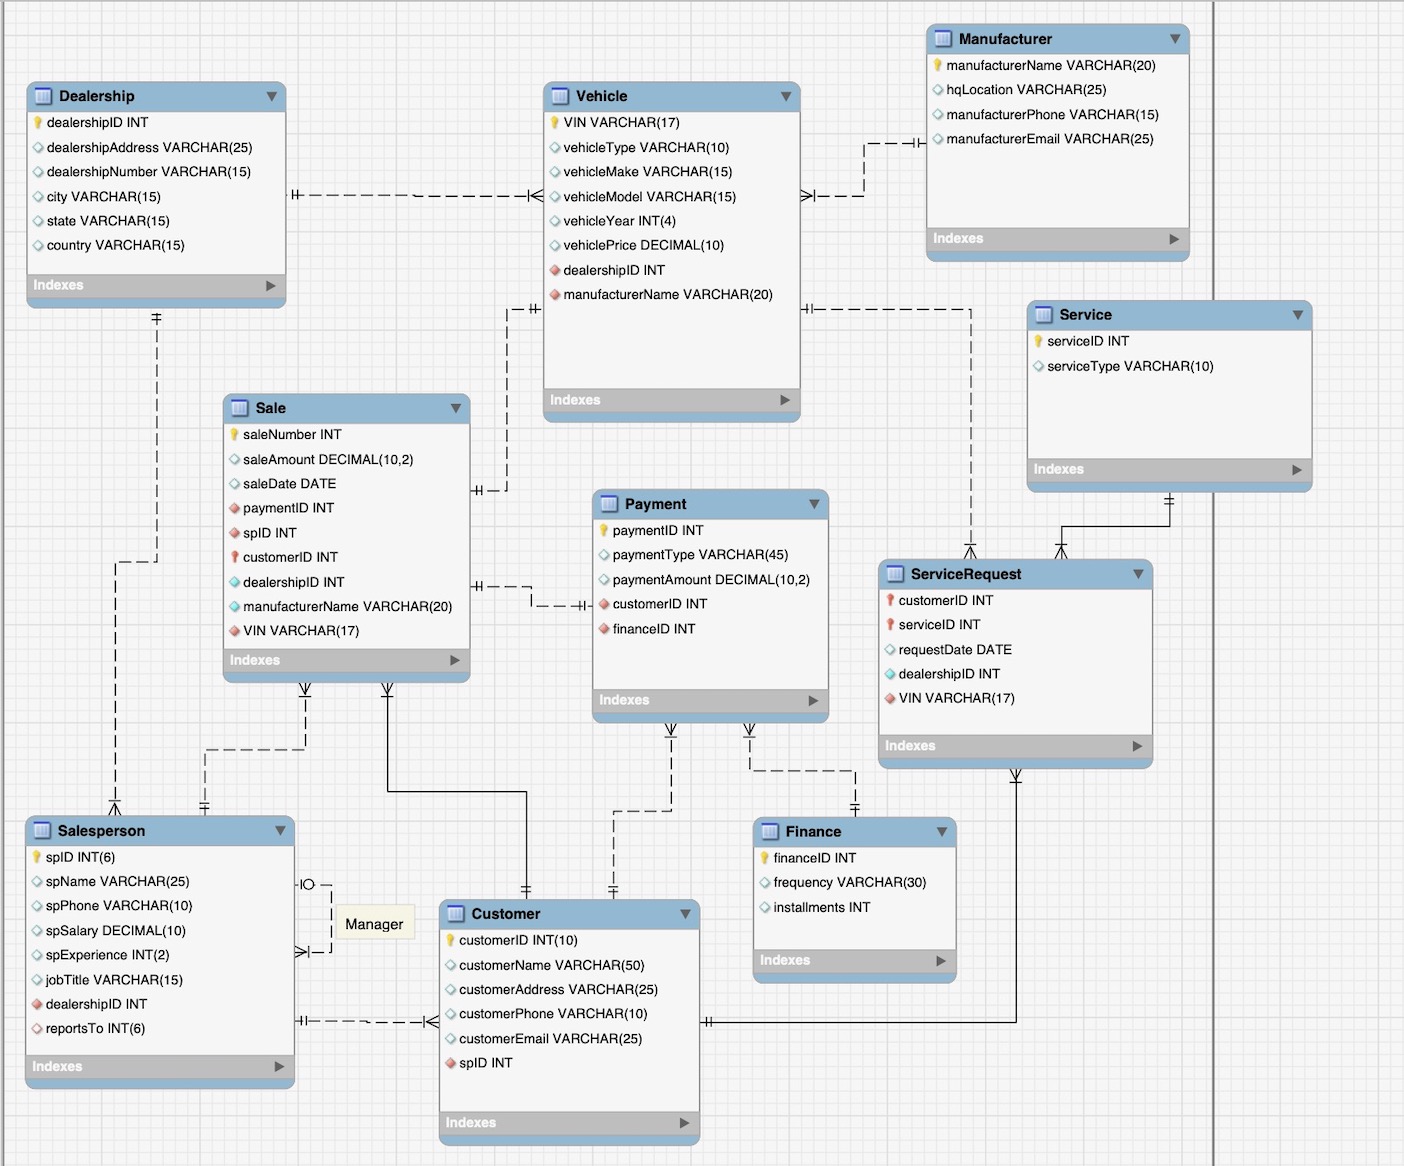
Task: Collapse the Vehicle table with its header arrow
Action: 786,96
